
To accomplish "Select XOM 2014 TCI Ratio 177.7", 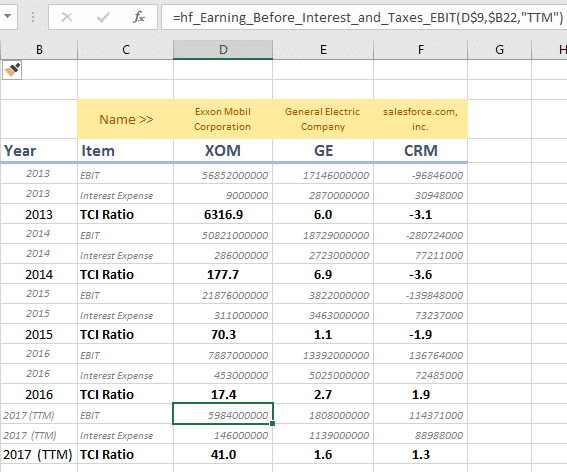I will click(223, 275).
